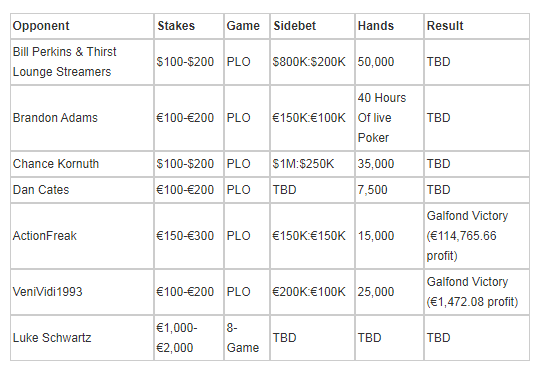
Task: Select the Dan Cates opponent cell
Action: (x=82, y=190)
